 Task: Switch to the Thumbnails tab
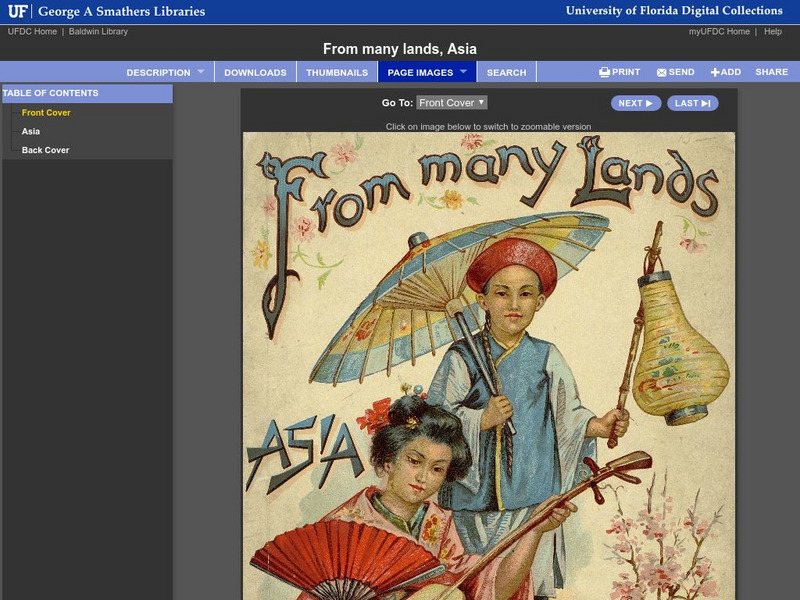pos(337,72)
